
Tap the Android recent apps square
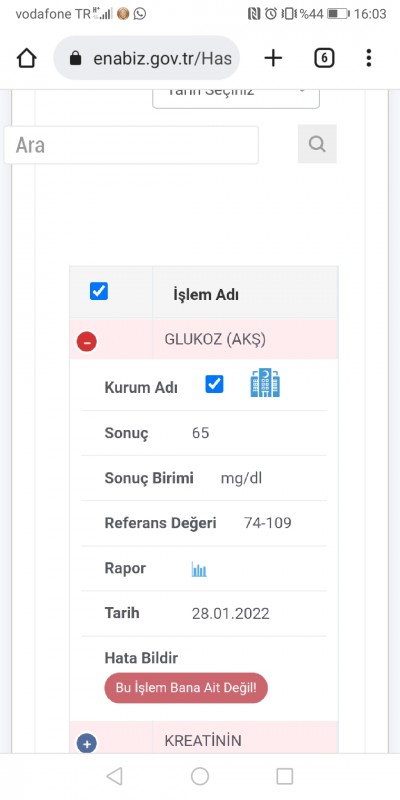tap(285, 776)
